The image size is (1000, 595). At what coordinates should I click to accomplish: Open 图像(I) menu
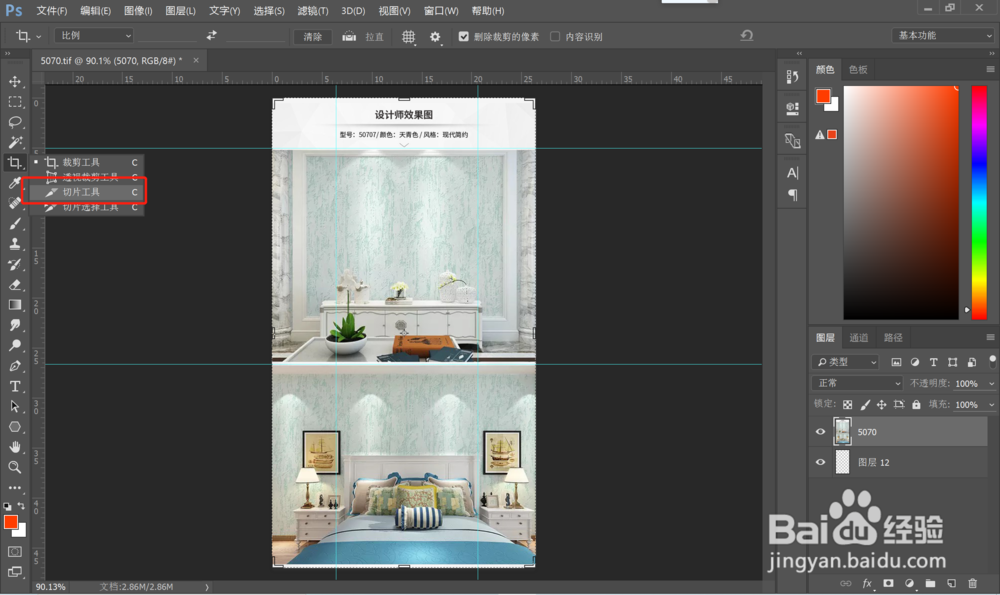click(138, 11)
